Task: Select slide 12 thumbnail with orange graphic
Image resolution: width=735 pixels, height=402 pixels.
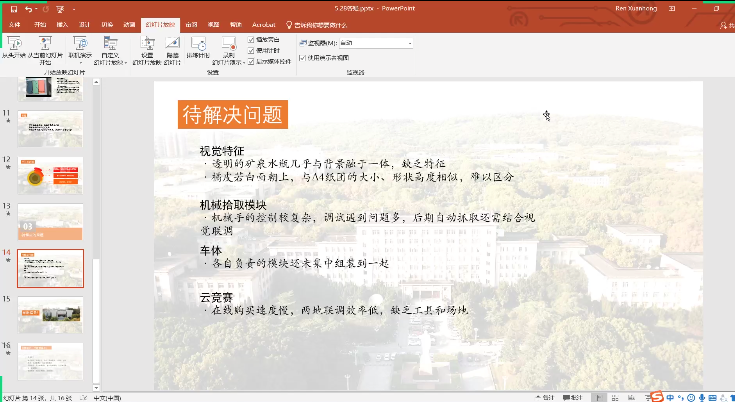Action: point(50,175)
